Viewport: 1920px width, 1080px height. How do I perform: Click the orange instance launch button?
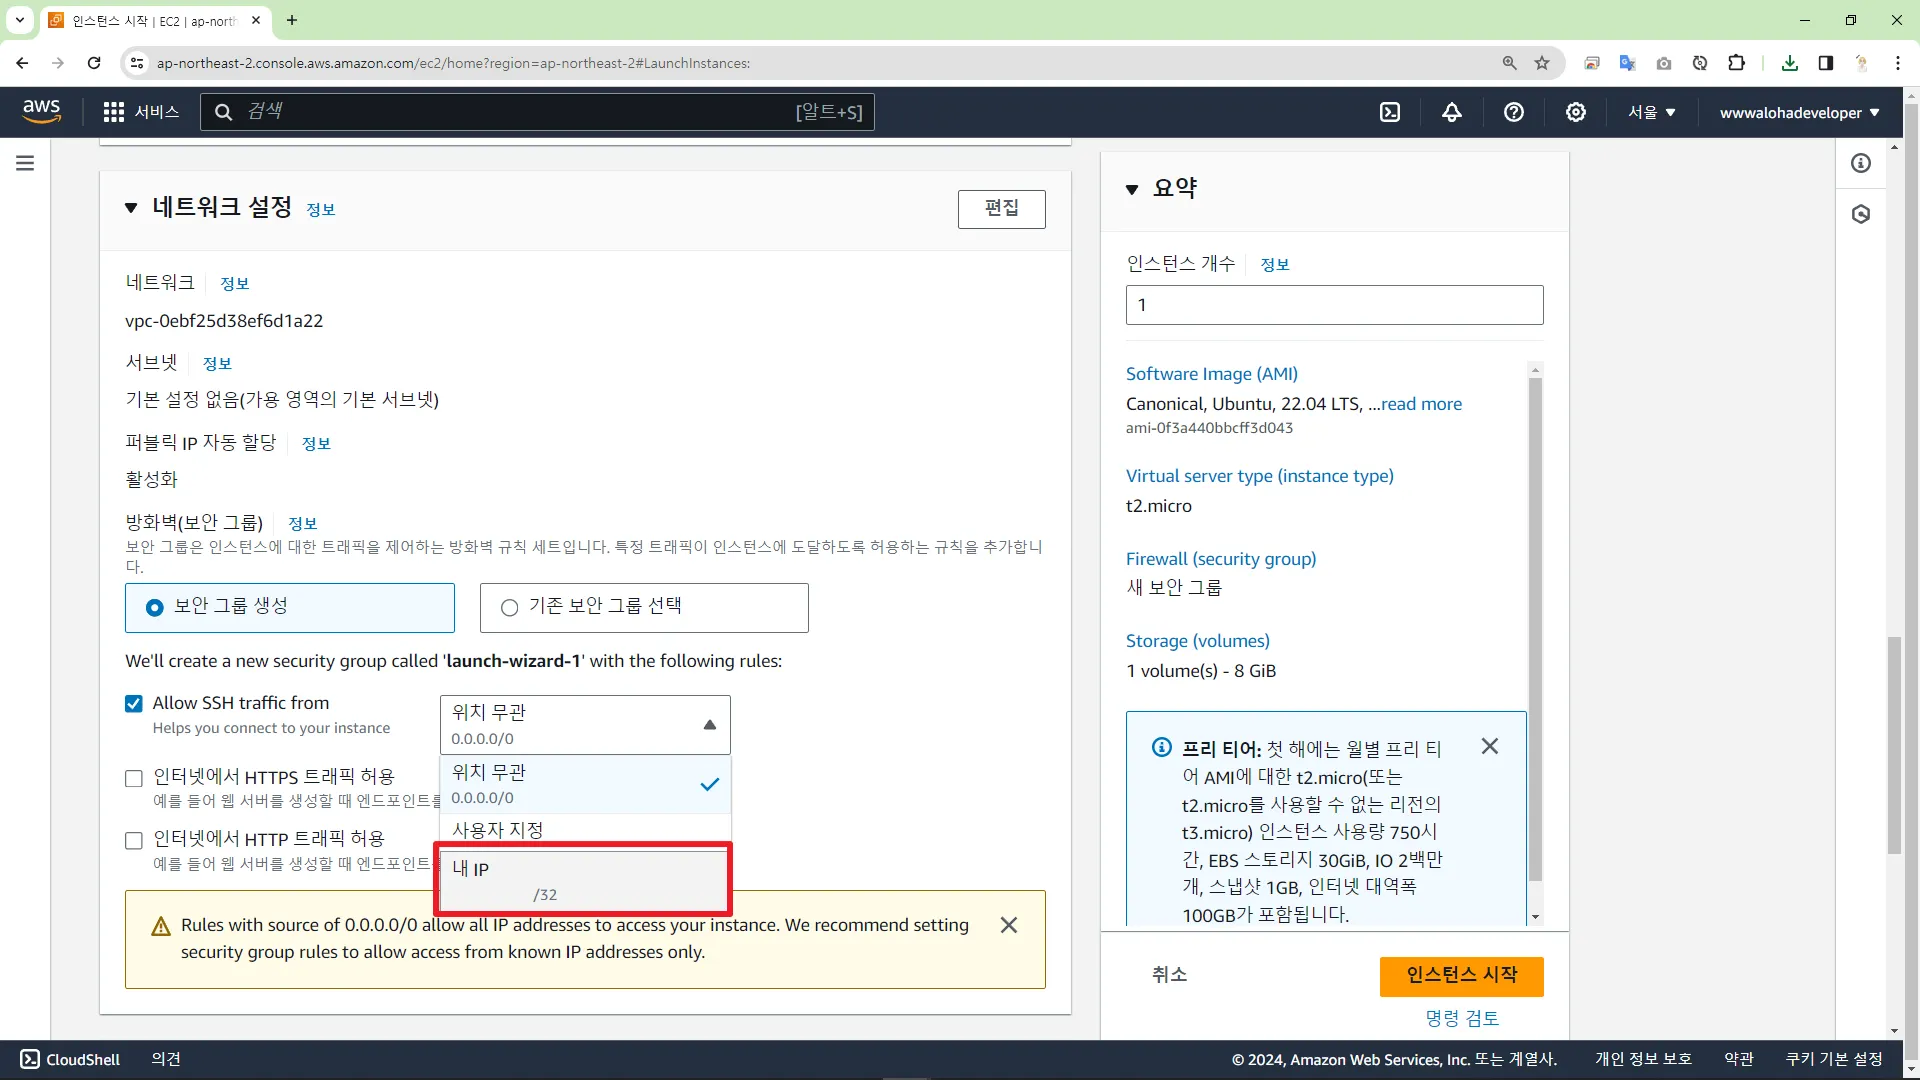coord(1461,976)
